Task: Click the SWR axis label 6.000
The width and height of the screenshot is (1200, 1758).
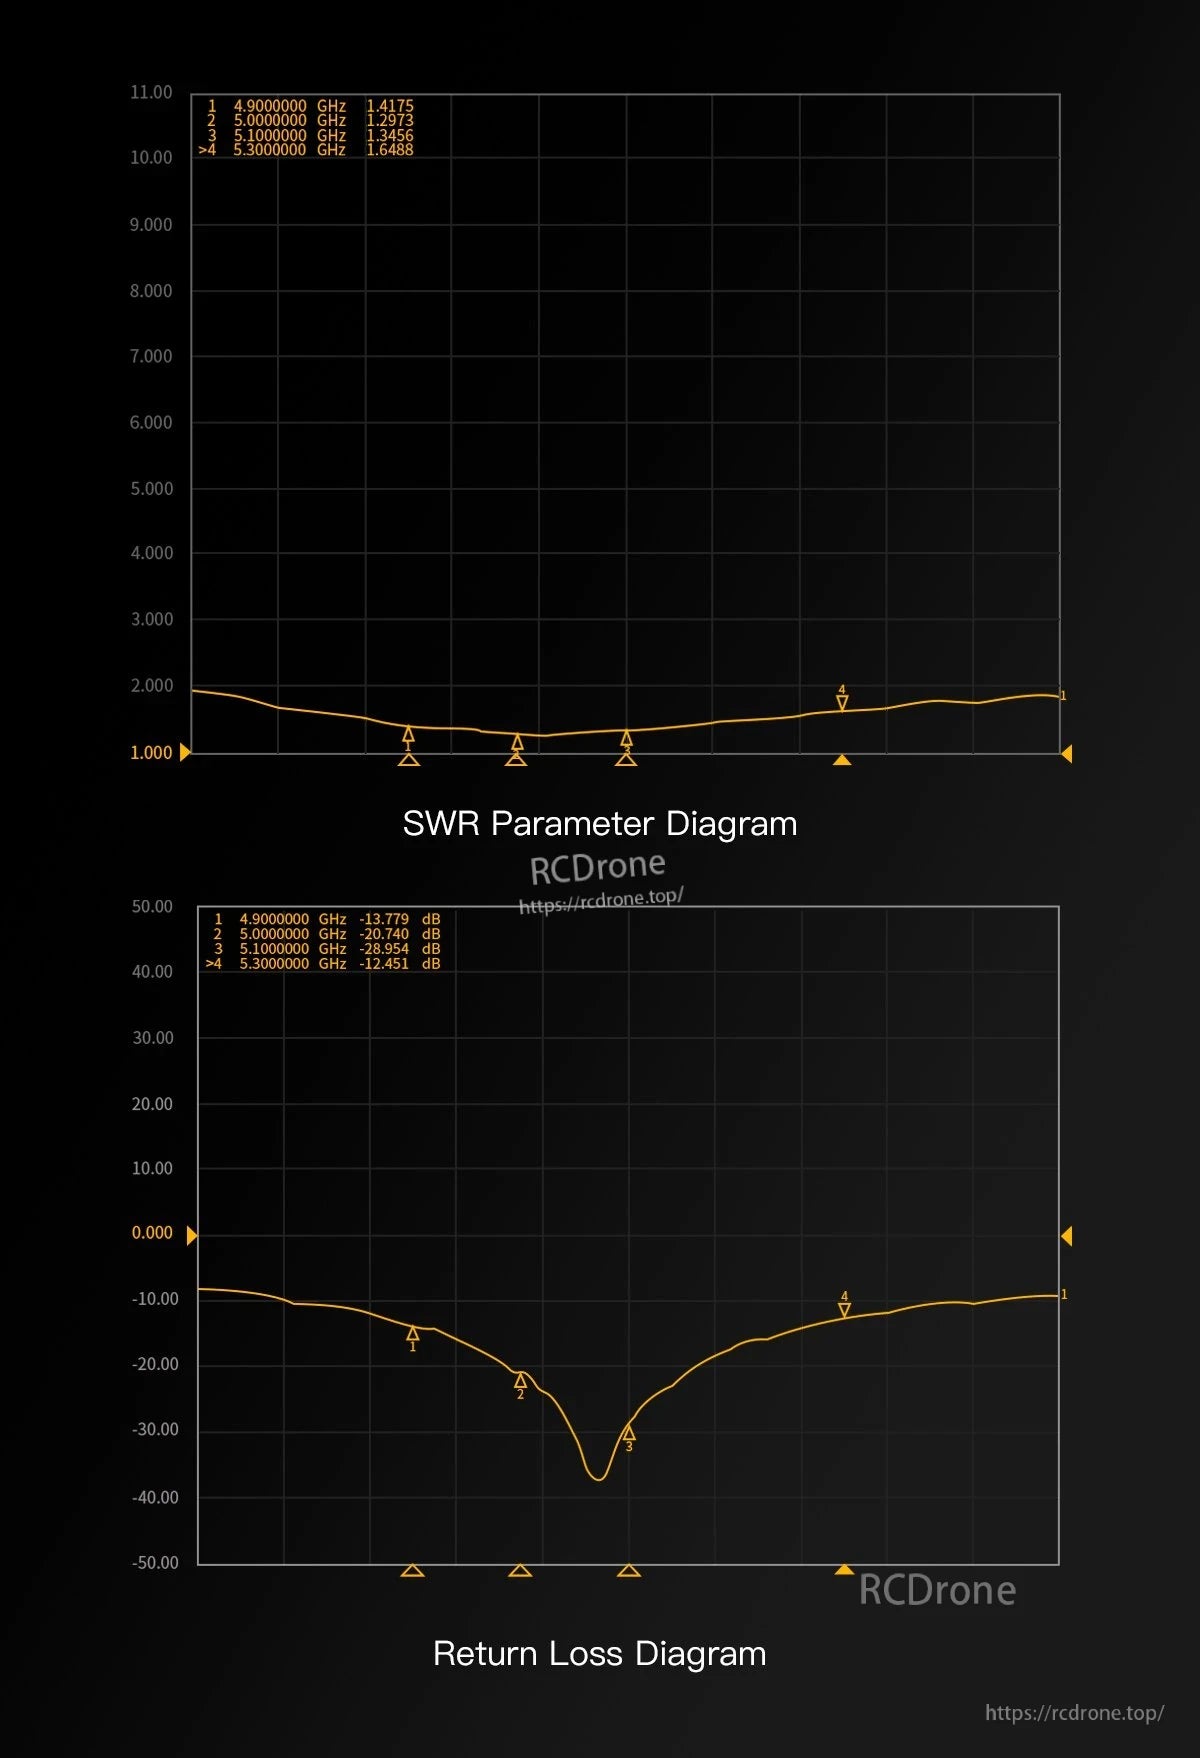Action: click(x=151, y=423)
